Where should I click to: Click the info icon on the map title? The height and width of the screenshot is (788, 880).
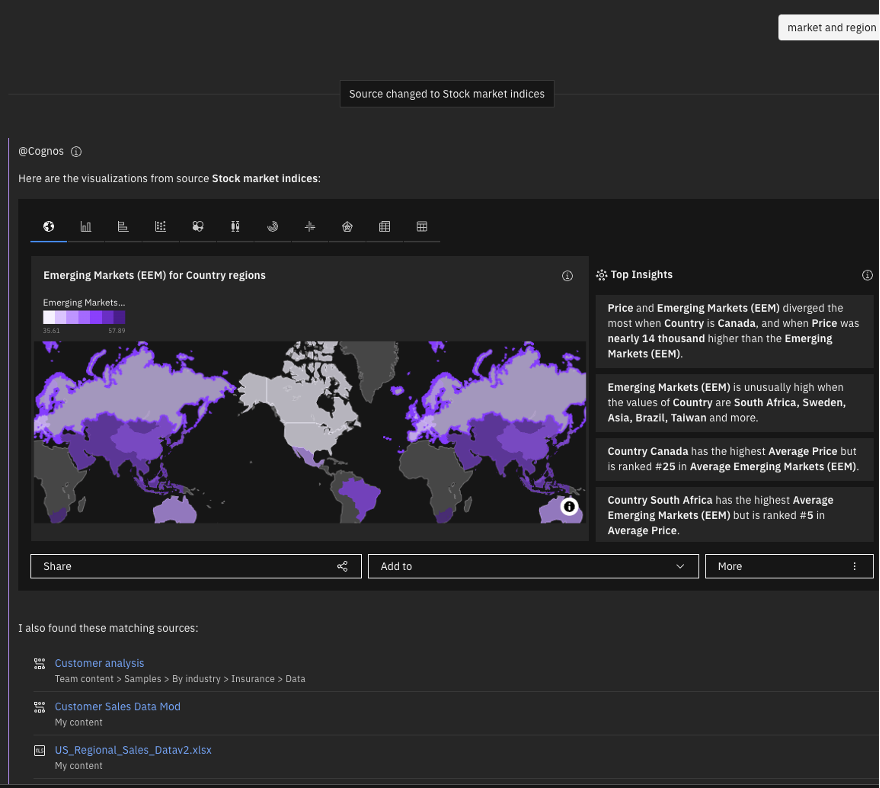point(567,276)
